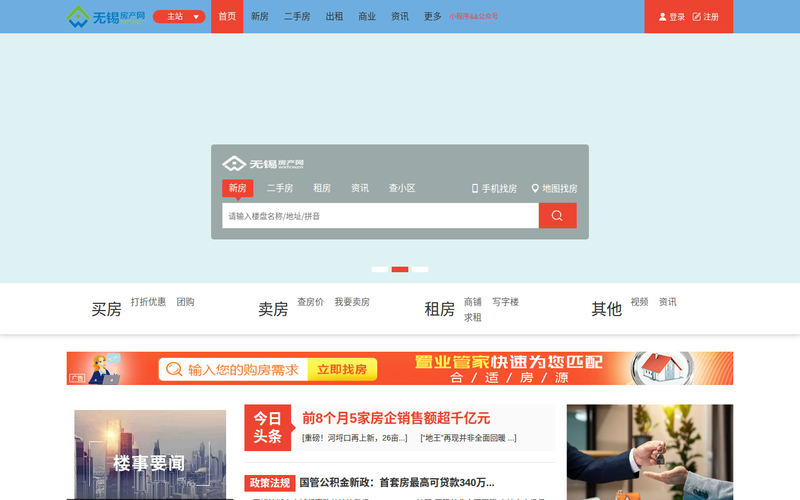Select the third carousel slide indicator
The height and width of the screenshot is (500, 800).
tap(420, 269)
